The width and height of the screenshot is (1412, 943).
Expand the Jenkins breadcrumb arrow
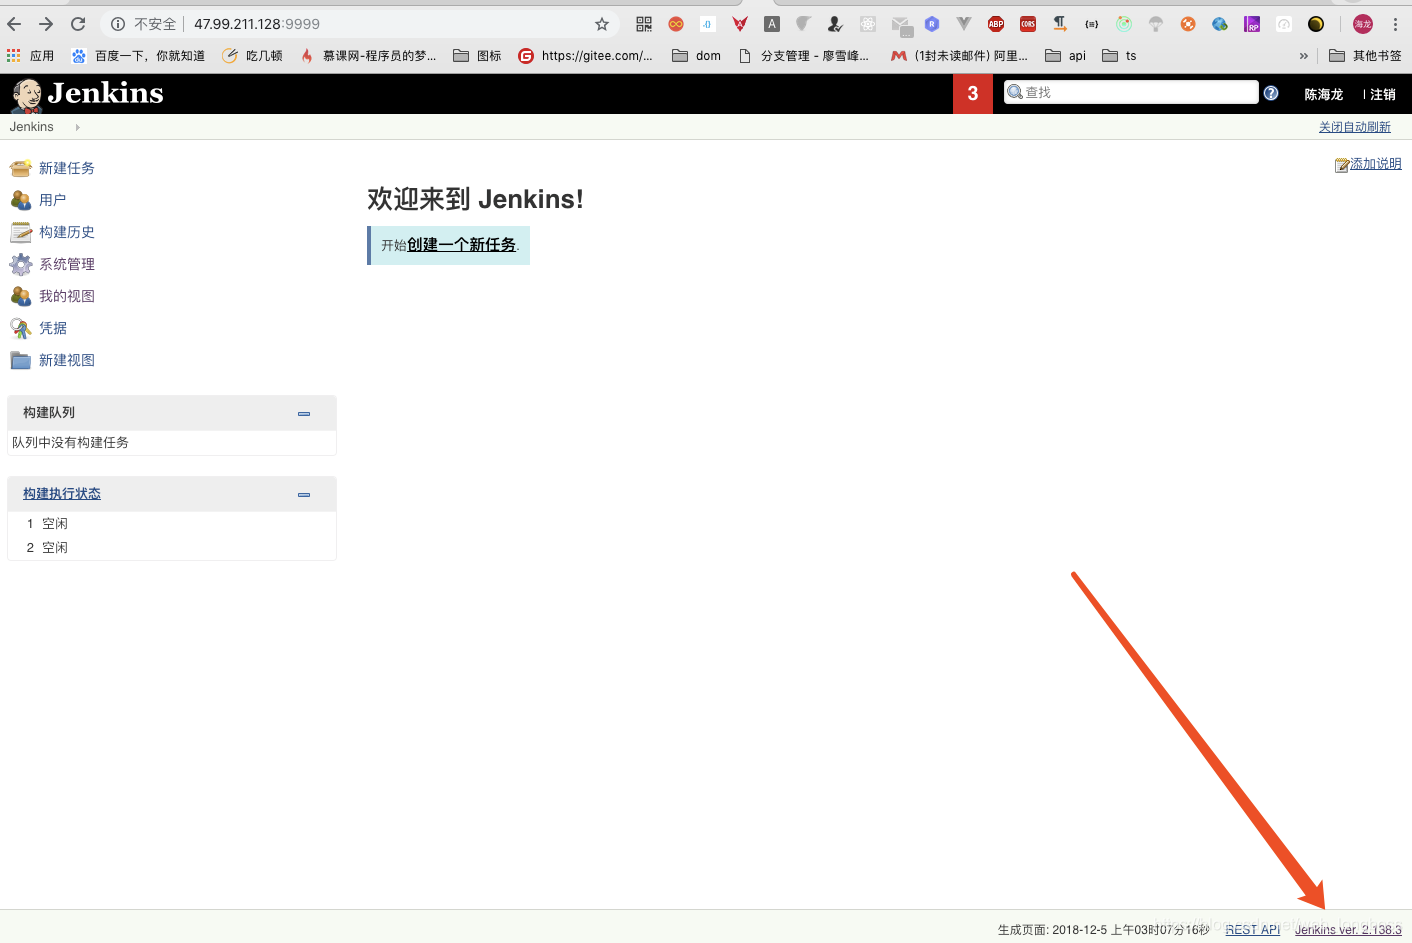click(x=77, y=127)
